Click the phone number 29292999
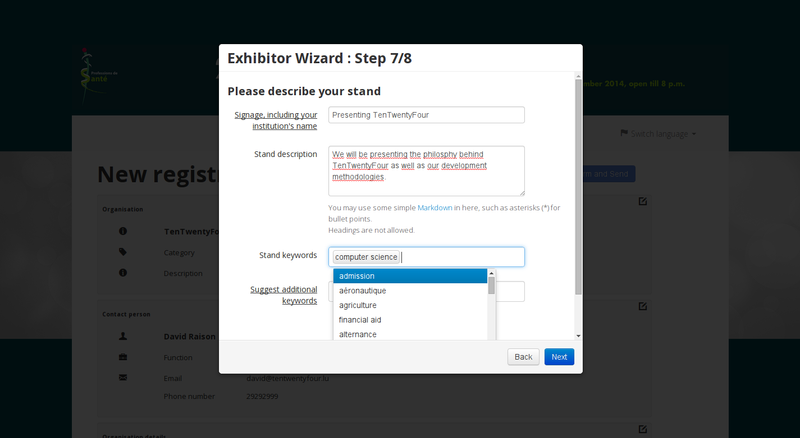 (262, 396)
